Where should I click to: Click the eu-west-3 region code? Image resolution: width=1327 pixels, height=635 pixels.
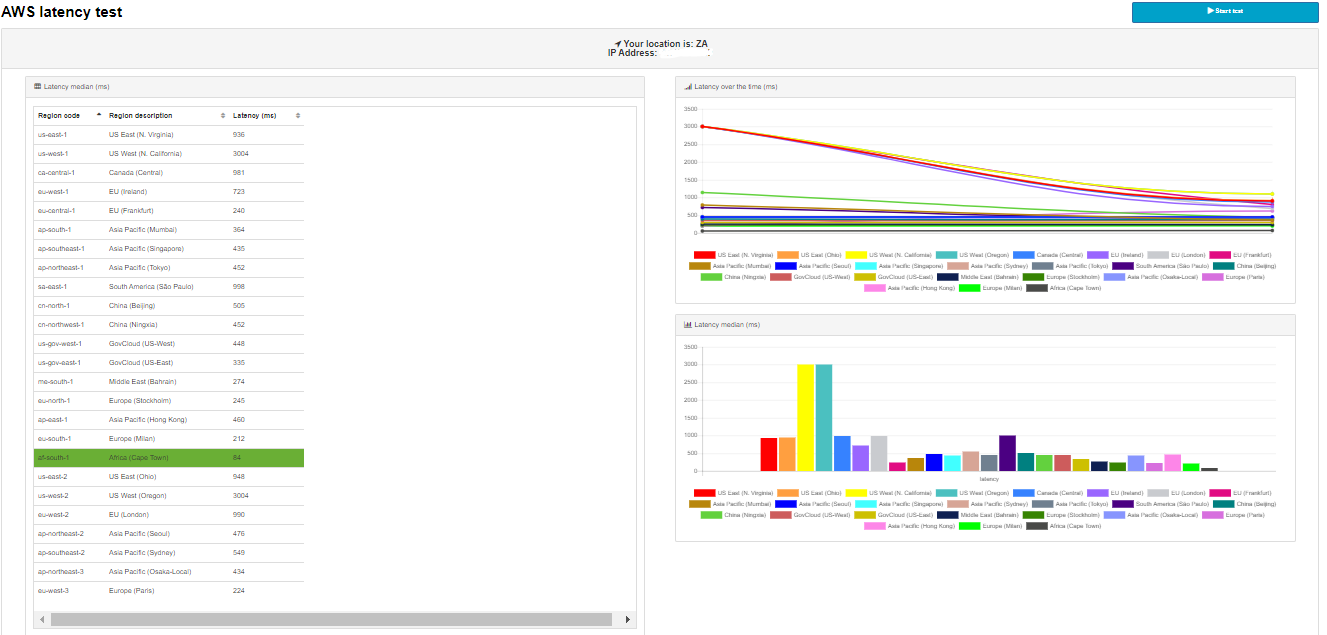click(x=52, y=590)
